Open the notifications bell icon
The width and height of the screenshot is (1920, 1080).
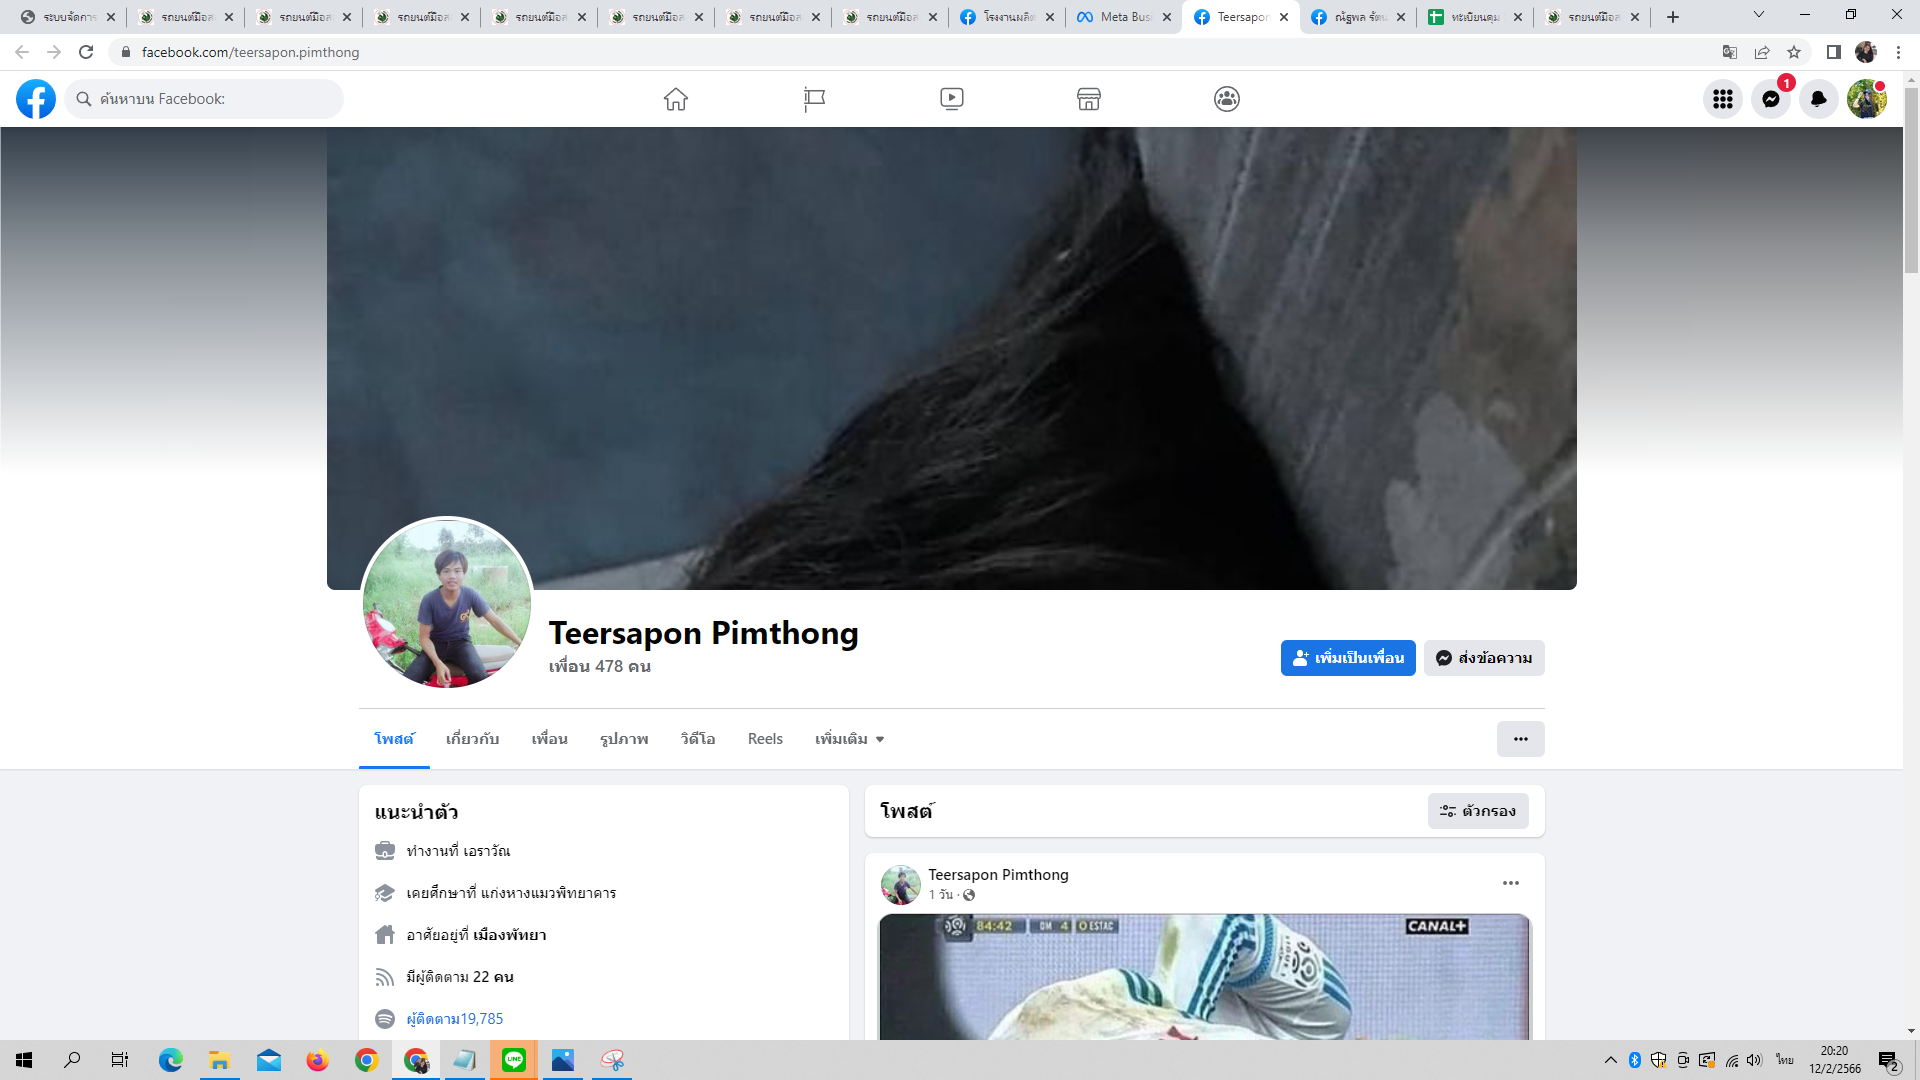(1818, 99)
